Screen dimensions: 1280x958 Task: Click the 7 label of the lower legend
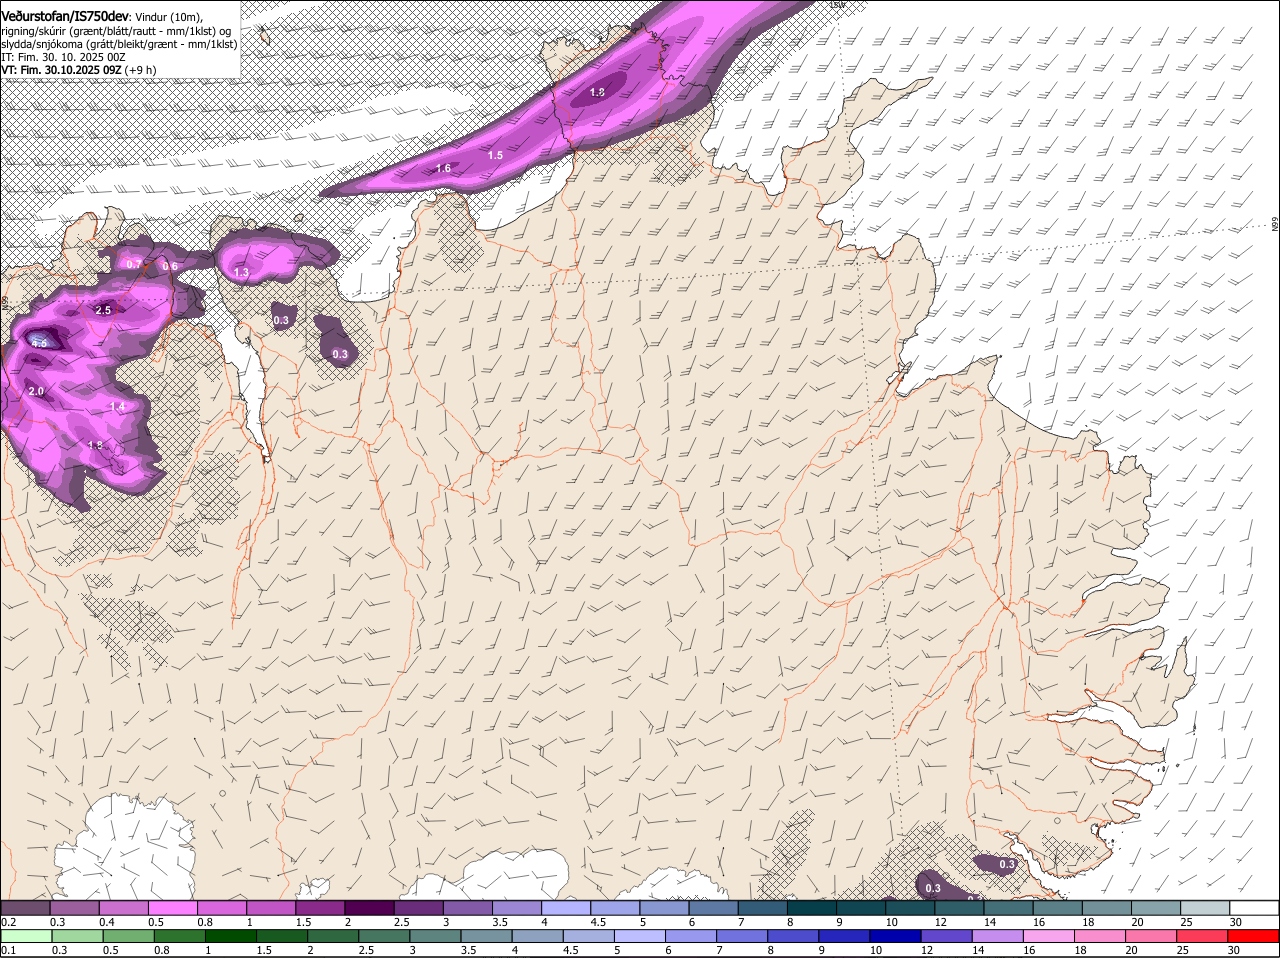[720, 950]
